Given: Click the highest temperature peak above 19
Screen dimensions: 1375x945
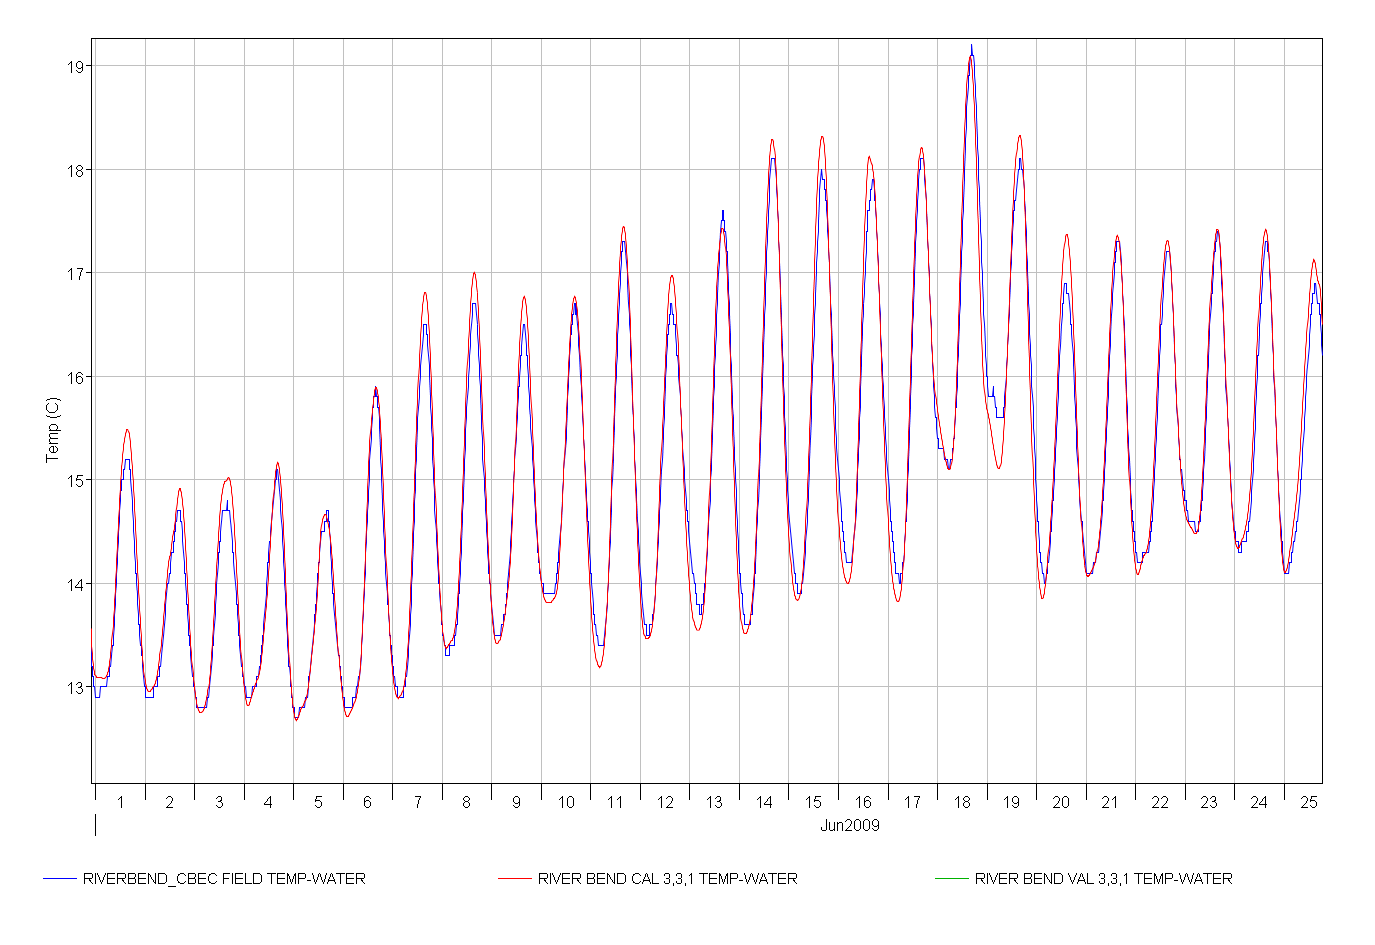Looking at the screenshot, I should click(971, 48).
